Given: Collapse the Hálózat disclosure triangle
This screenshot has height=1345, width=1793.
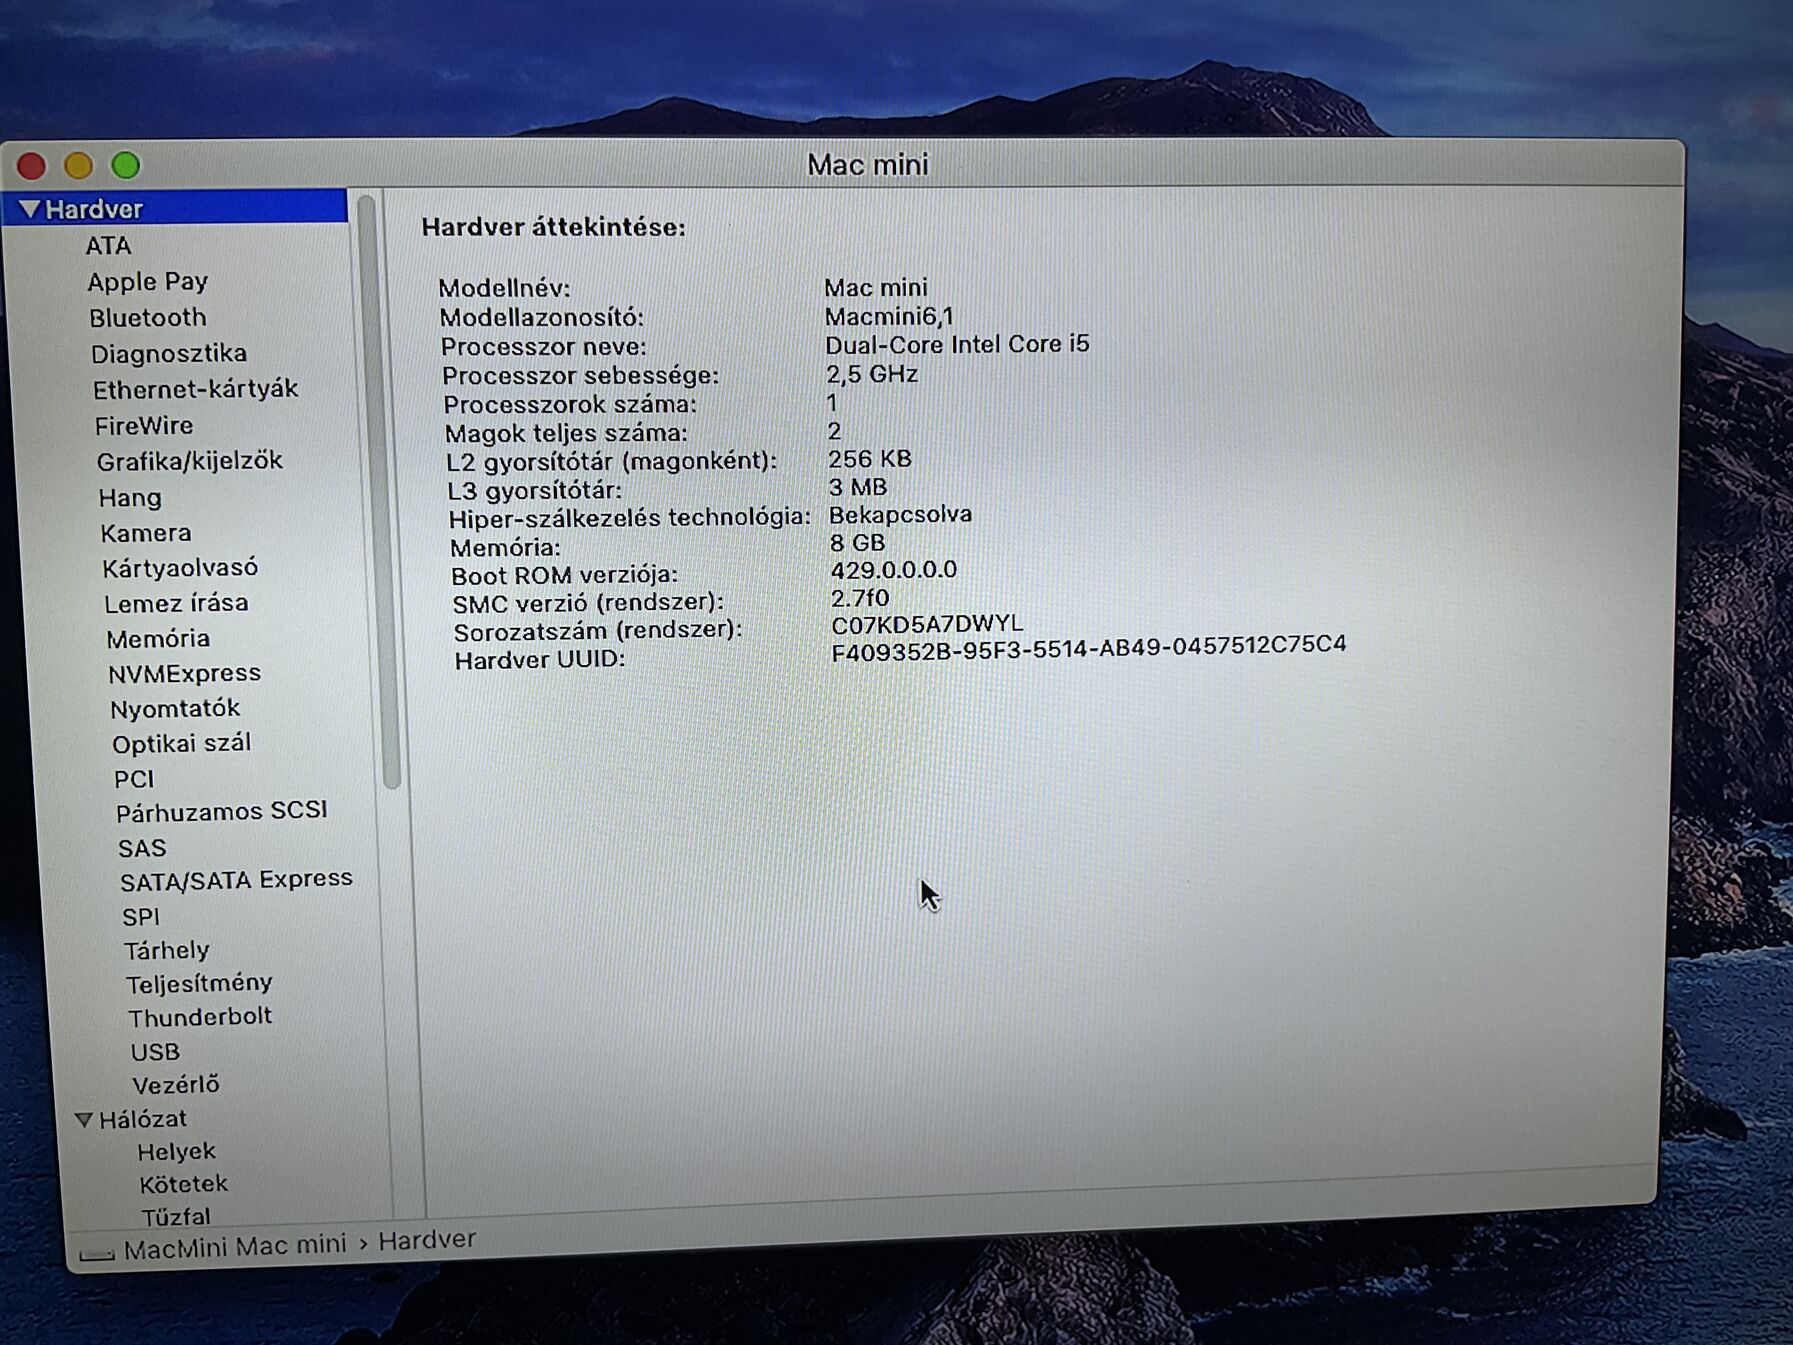Looking at the screenshot, I should [x=84, y=1120].
